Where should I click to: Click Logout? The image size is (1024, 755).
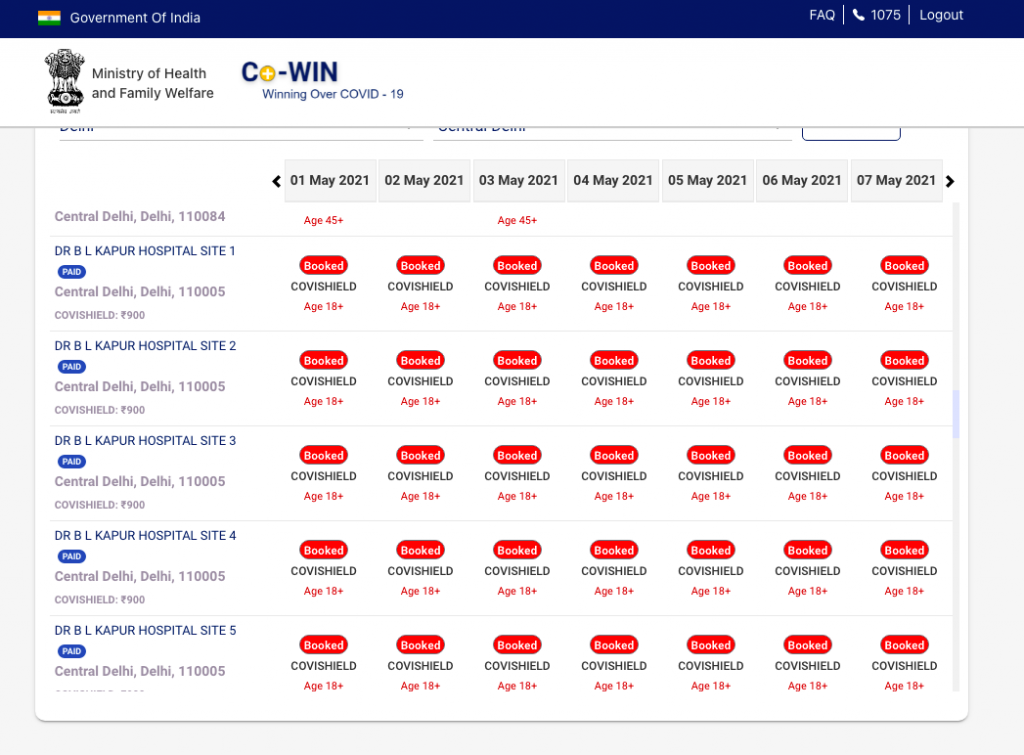[941, 15]
